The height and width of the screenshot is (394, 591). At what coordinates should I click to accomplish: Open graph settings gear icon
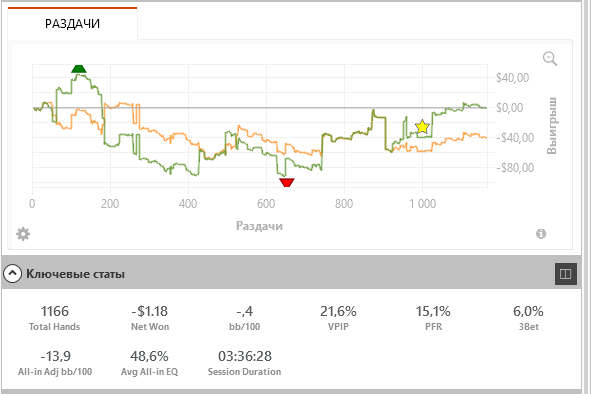tap(23, 234)
